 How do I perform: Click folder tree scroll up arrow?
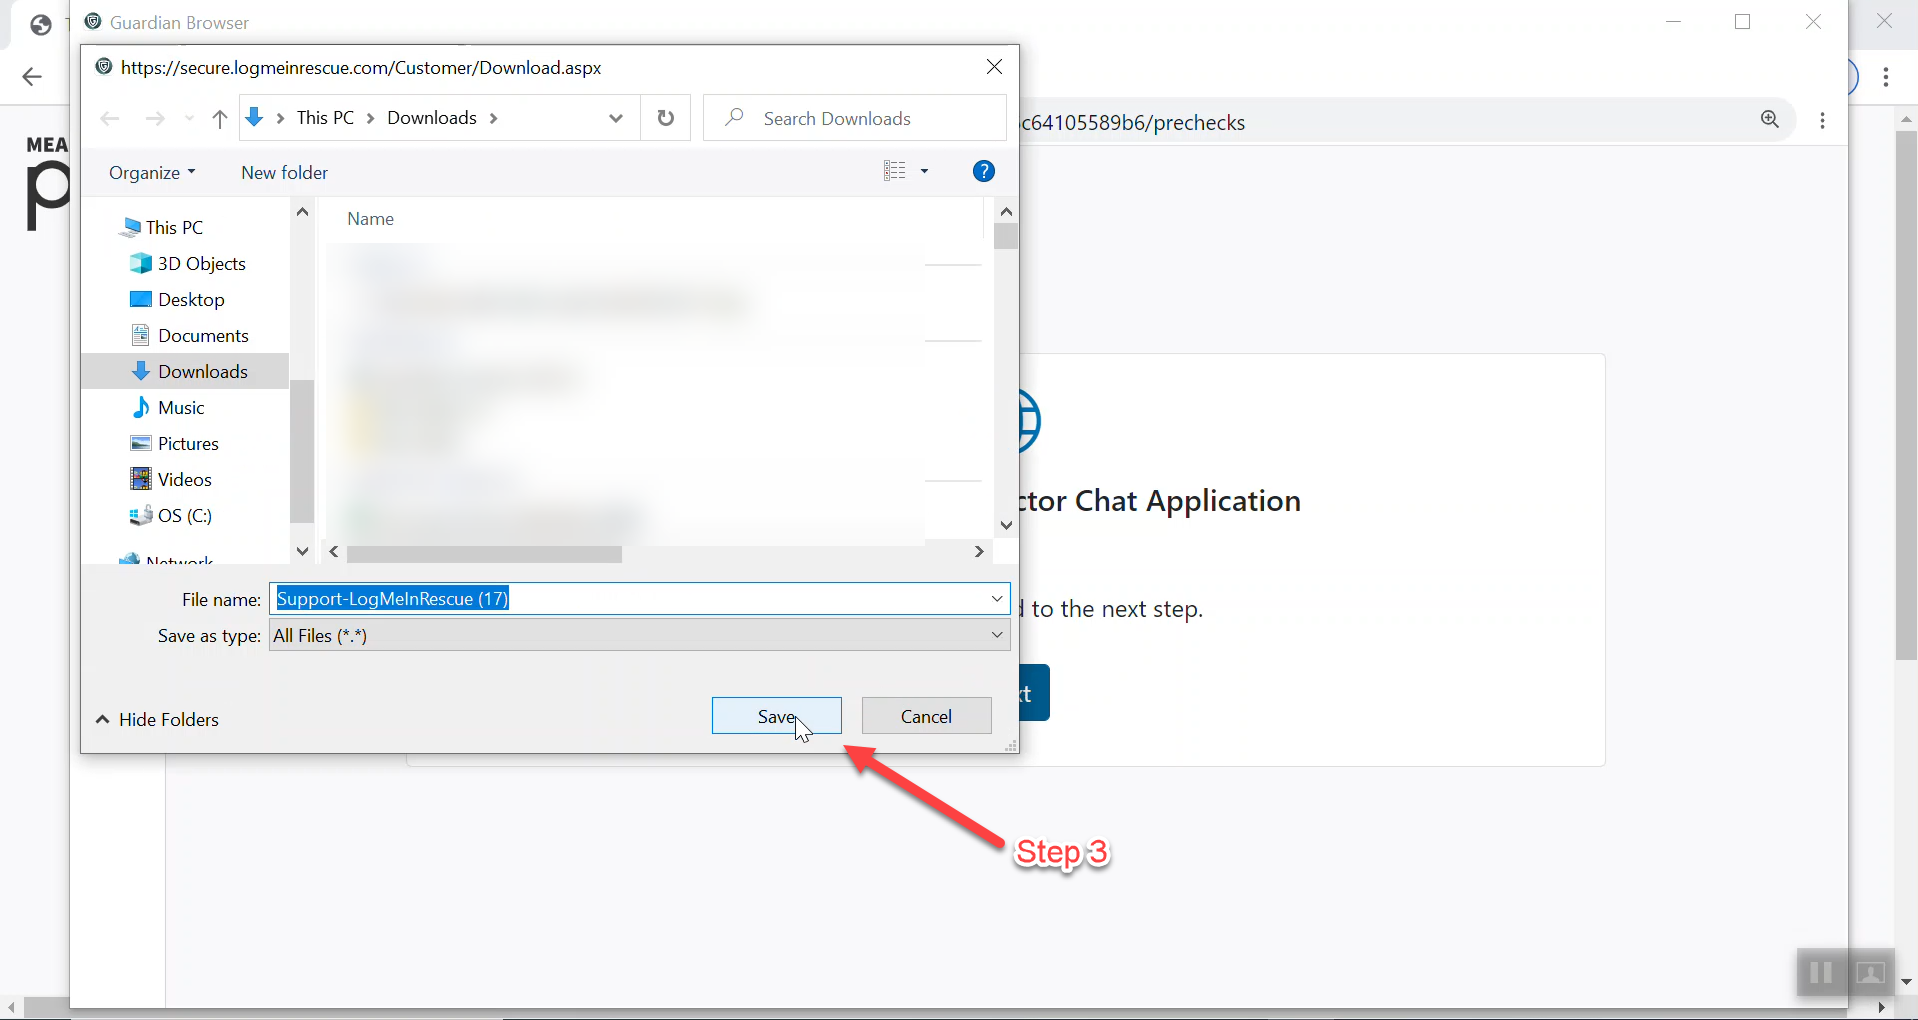(x=302, y=212)
